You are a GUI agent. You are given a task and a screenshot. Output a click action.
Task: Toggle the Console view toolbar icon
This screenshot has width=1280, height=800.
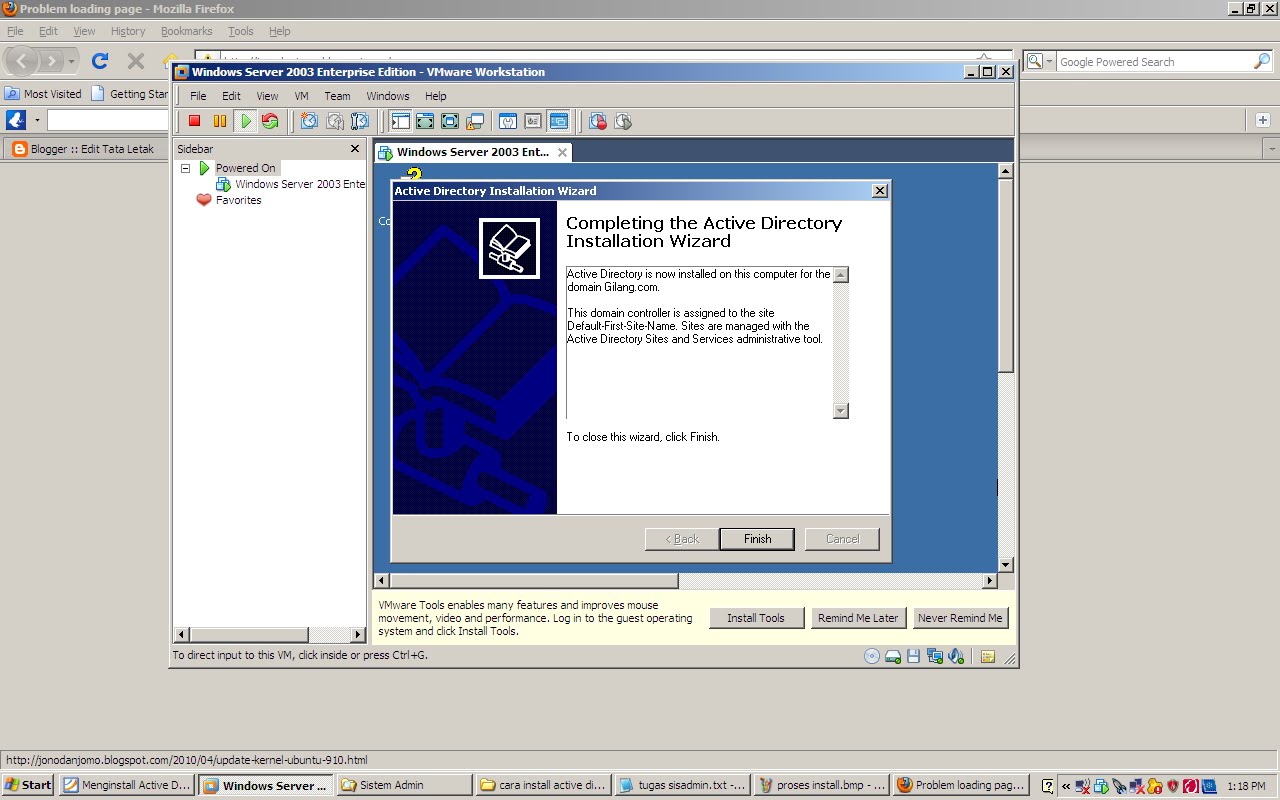[x=558, y=121]
